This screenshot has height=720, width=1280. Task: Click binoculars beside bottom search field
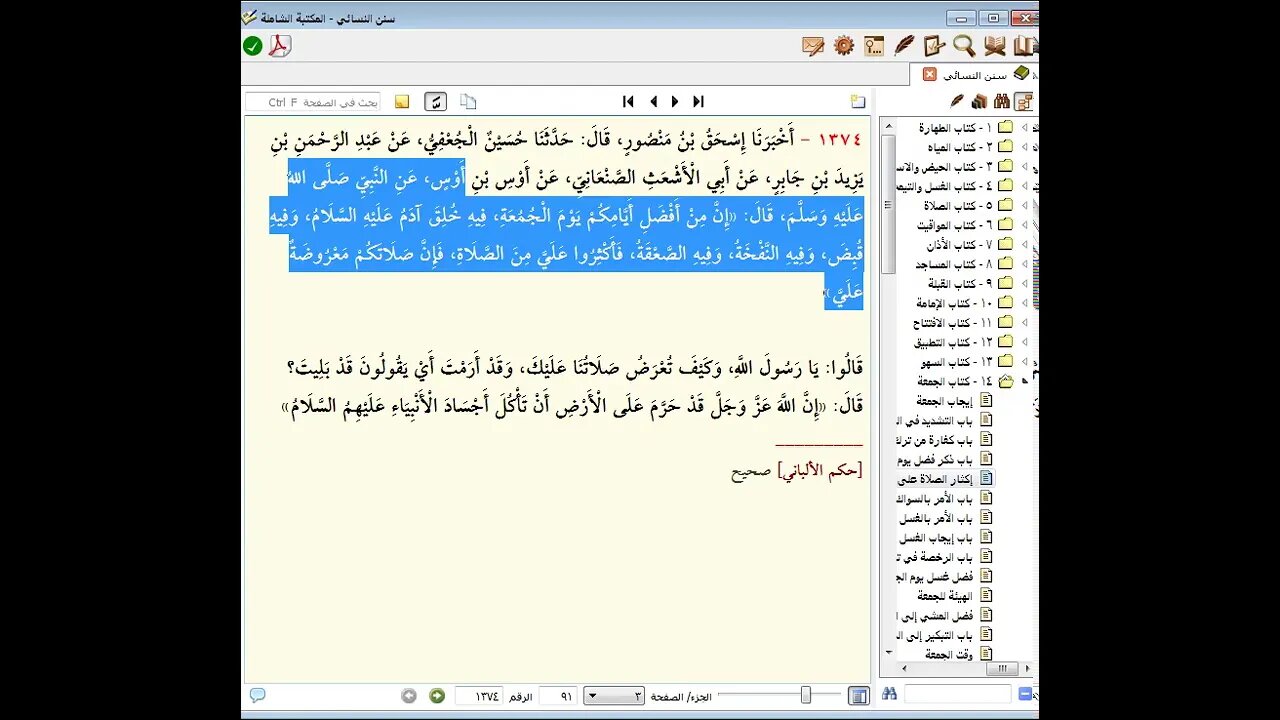889,693
